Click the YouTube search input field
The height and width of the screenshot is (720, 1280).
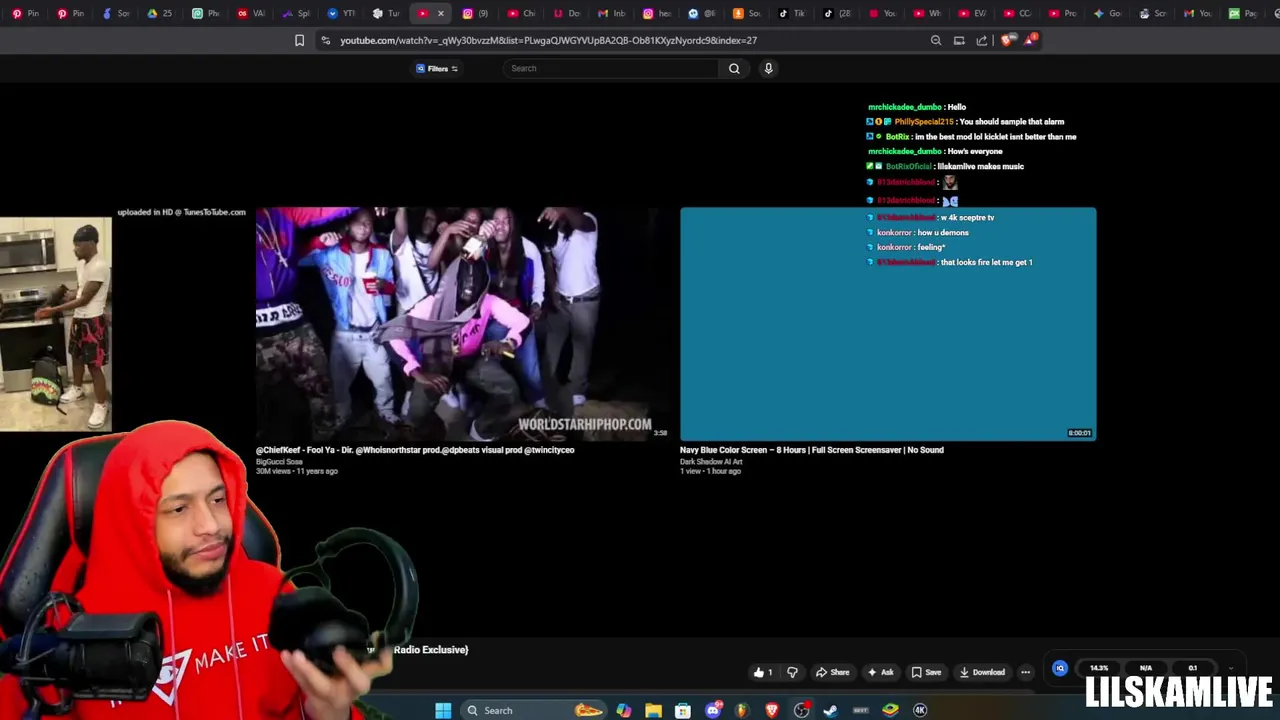coord(611,68)
